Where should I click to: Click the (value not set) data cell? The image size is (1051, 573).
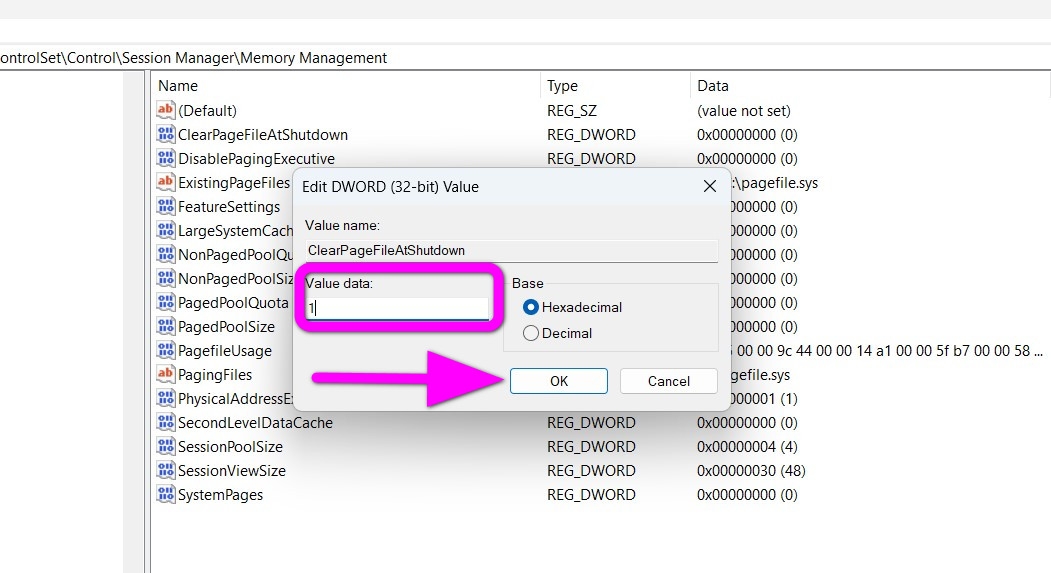point(743,111)
